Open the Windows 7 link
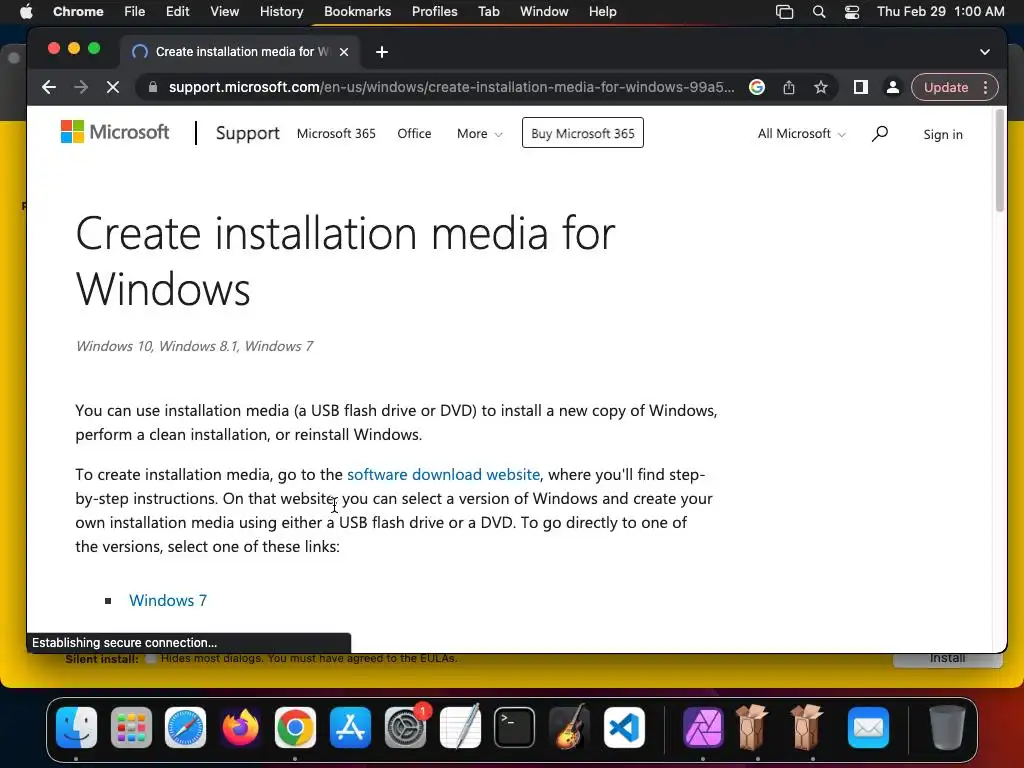Screen dimensions: 1024x768 pyautogui.click(x=168, y=600)
